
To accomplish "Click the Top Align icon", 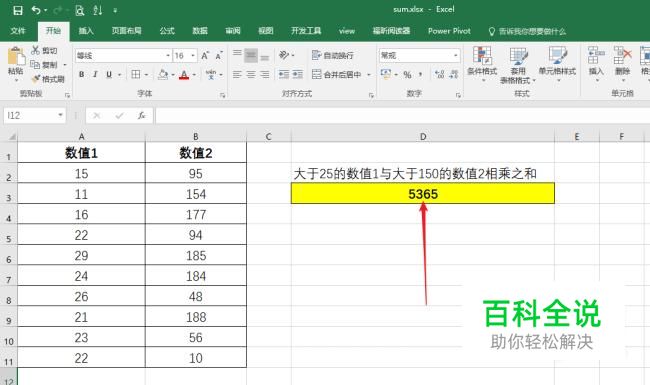I will (x=237, y=54).
